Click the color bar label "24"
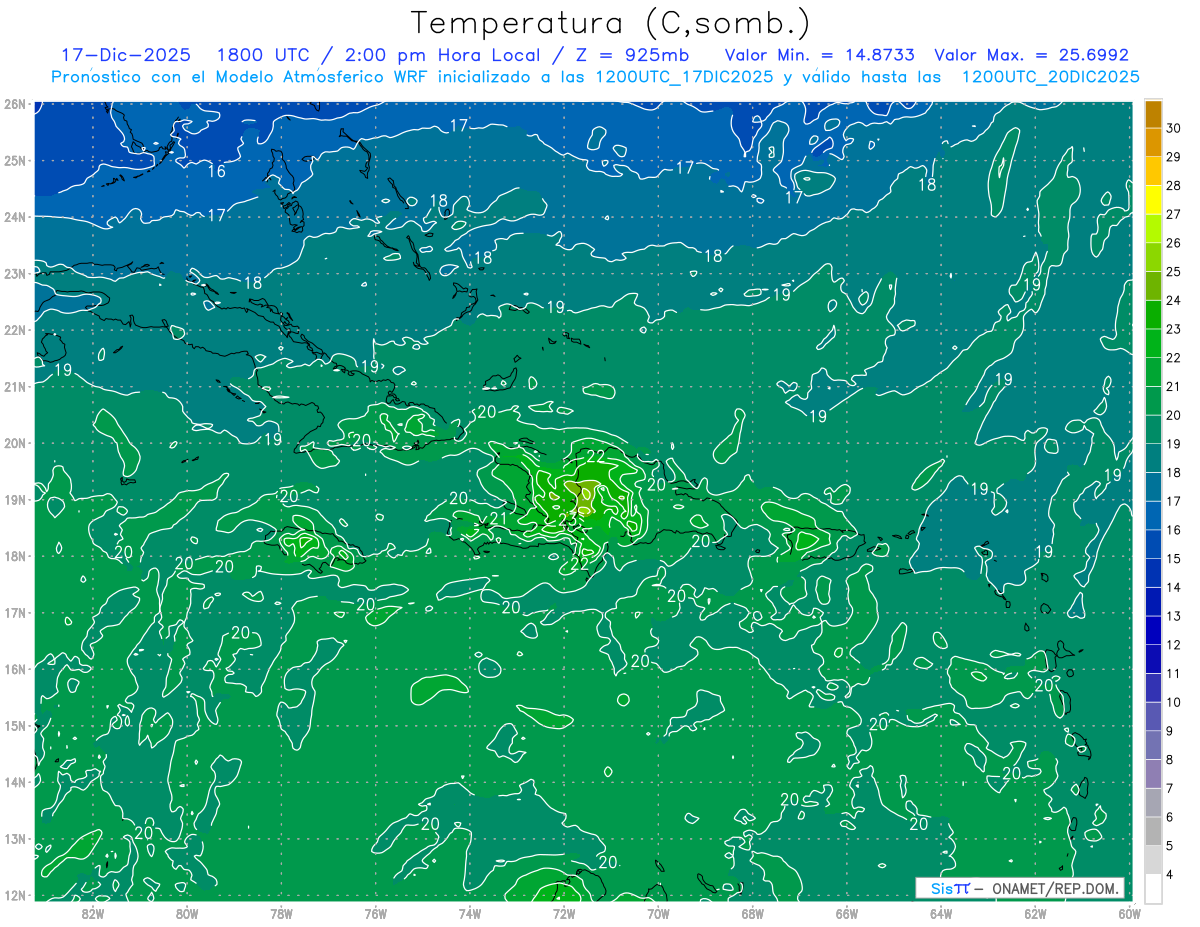 pos(1173,300)
